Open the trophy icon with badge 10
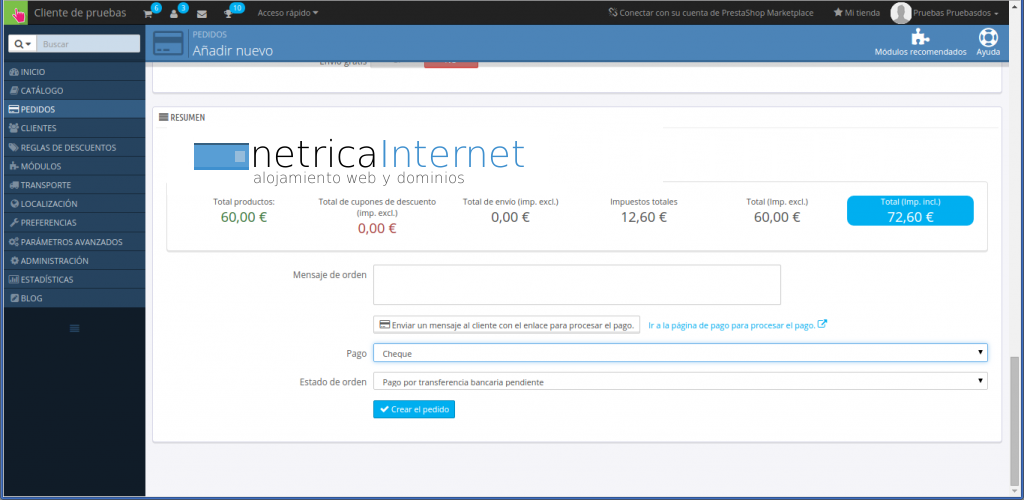Screen dimensions: 1024x500 click(x=228, y=13)
